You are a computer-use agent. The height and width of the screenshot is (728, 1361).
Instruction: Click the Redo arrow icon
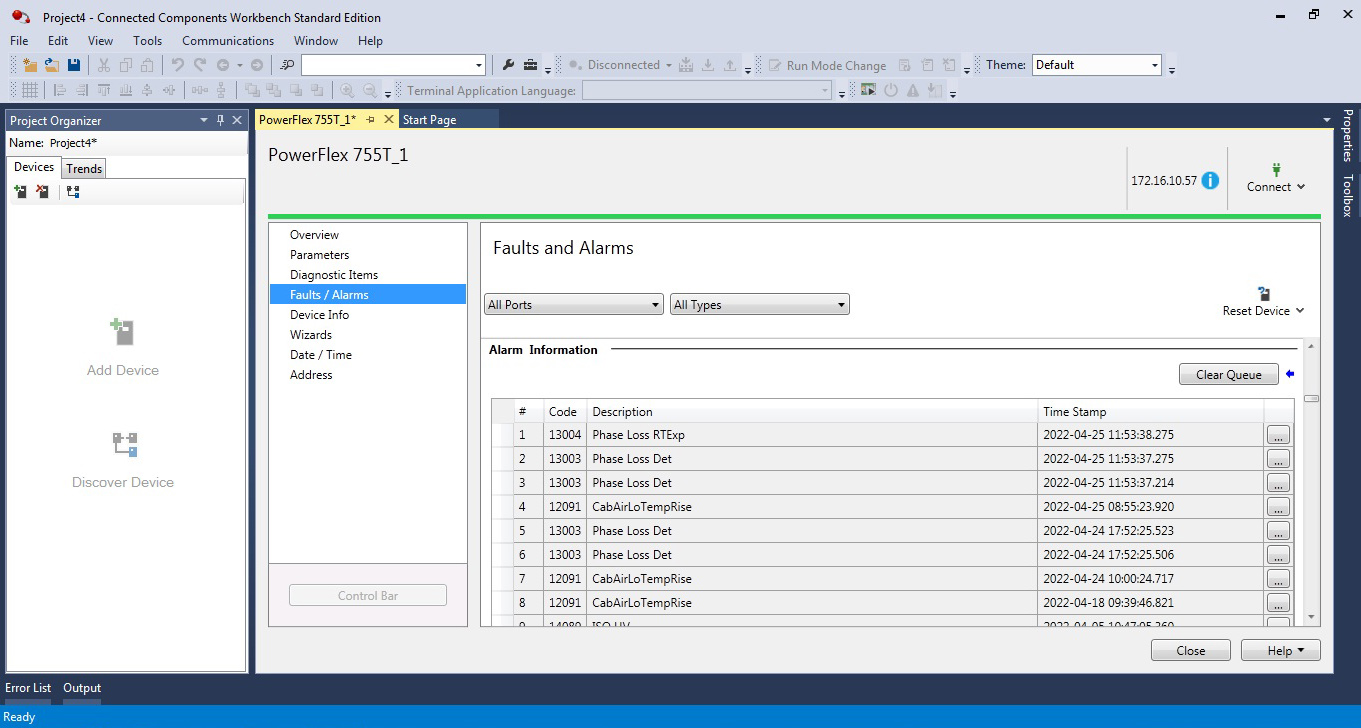click(x=200, y=65)
